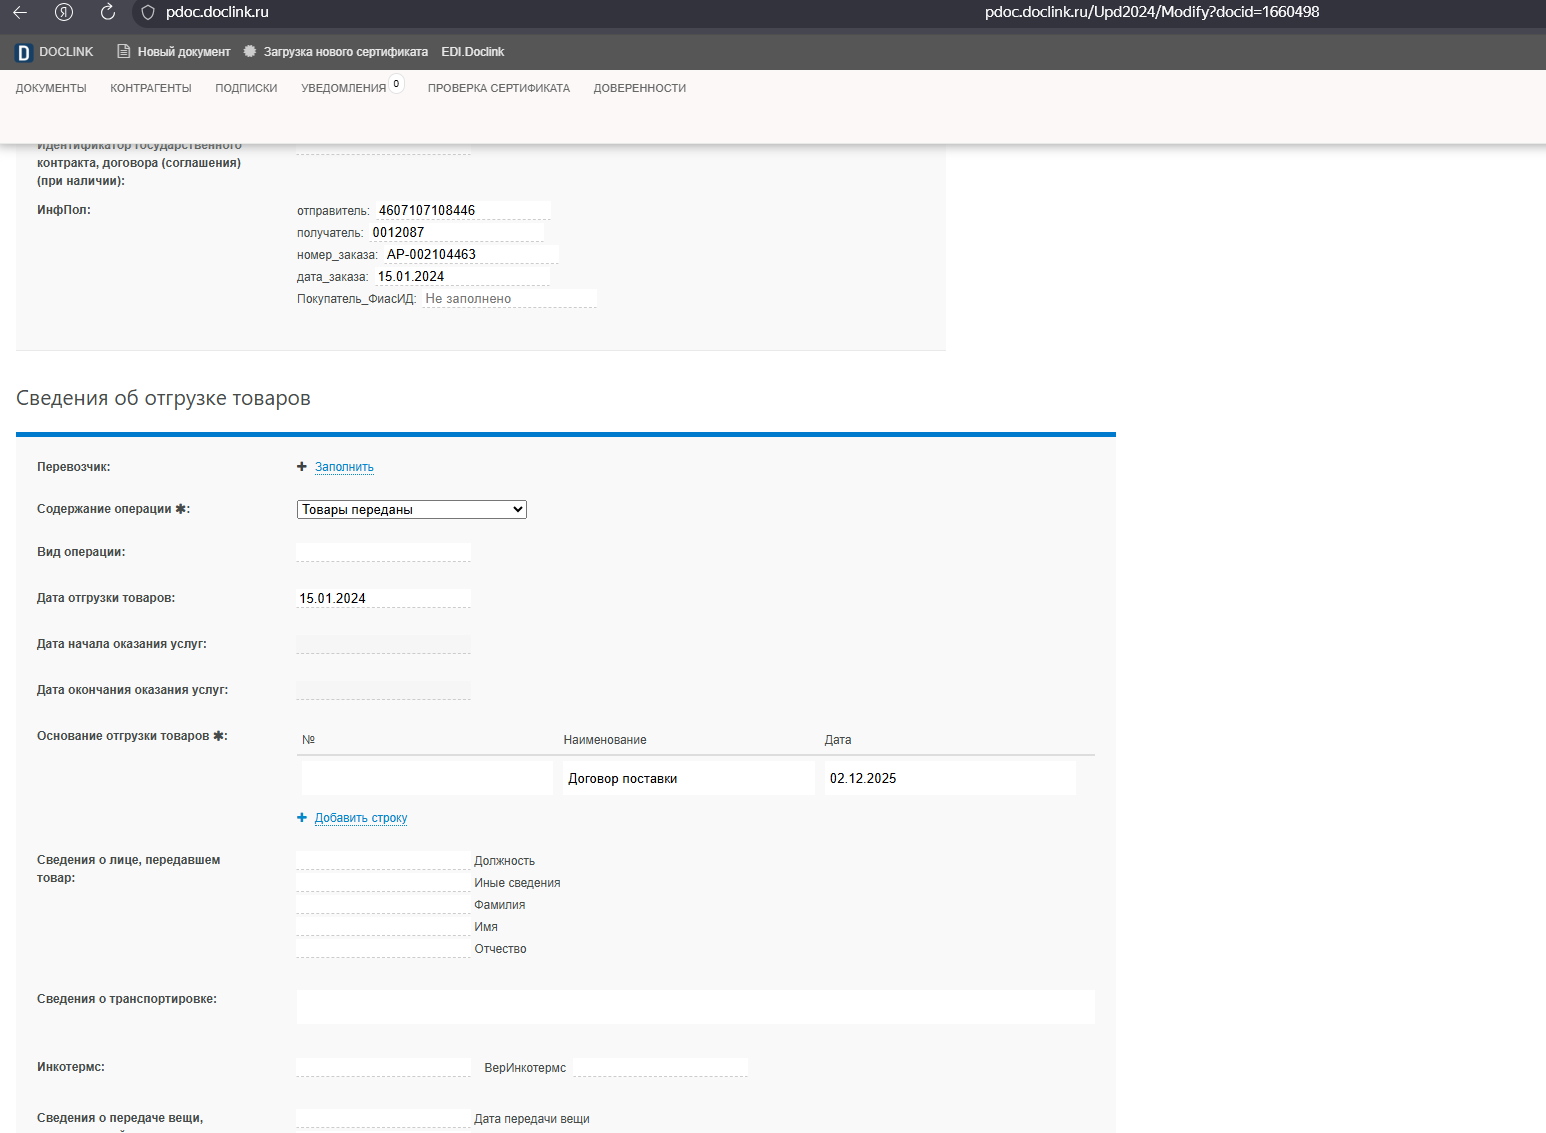Click the notifications counter badge
Image resolution: width=1546 pixels, height=1133 pixels.
pyautogui.click(x=397, y=84)
